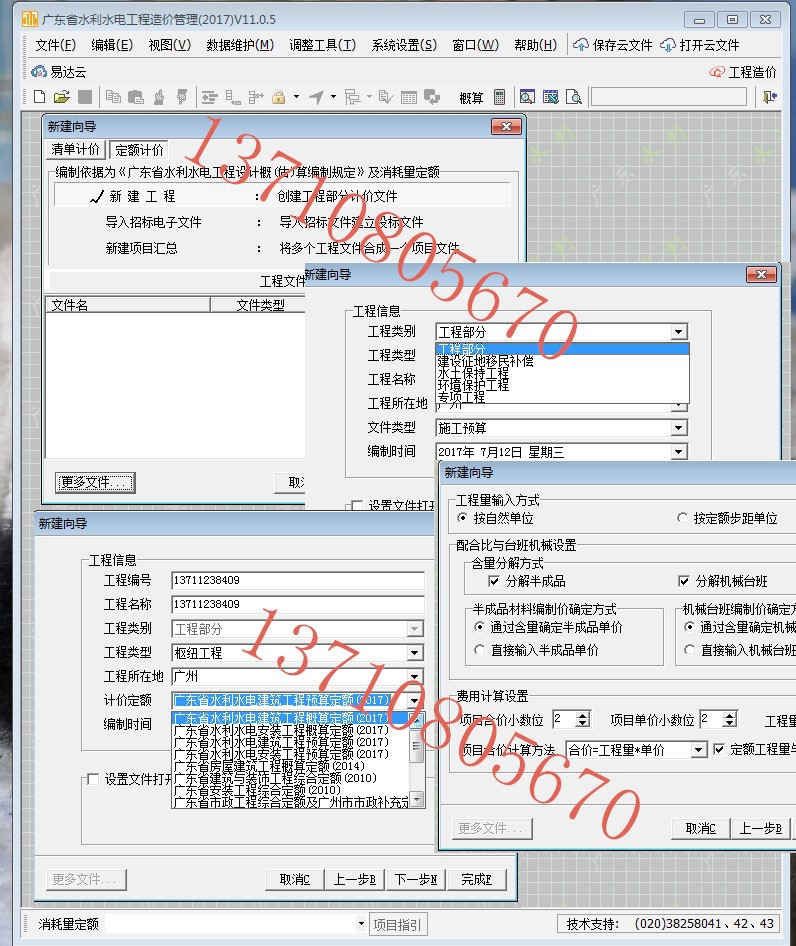Click the 工程造价 red cloud icon

tap(717, 72)
